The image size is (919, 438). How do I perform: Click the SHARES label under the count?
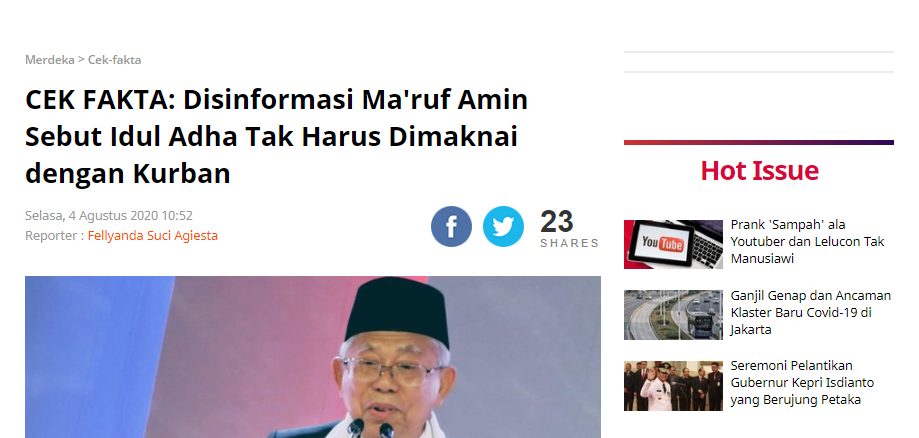coord(570,243)
